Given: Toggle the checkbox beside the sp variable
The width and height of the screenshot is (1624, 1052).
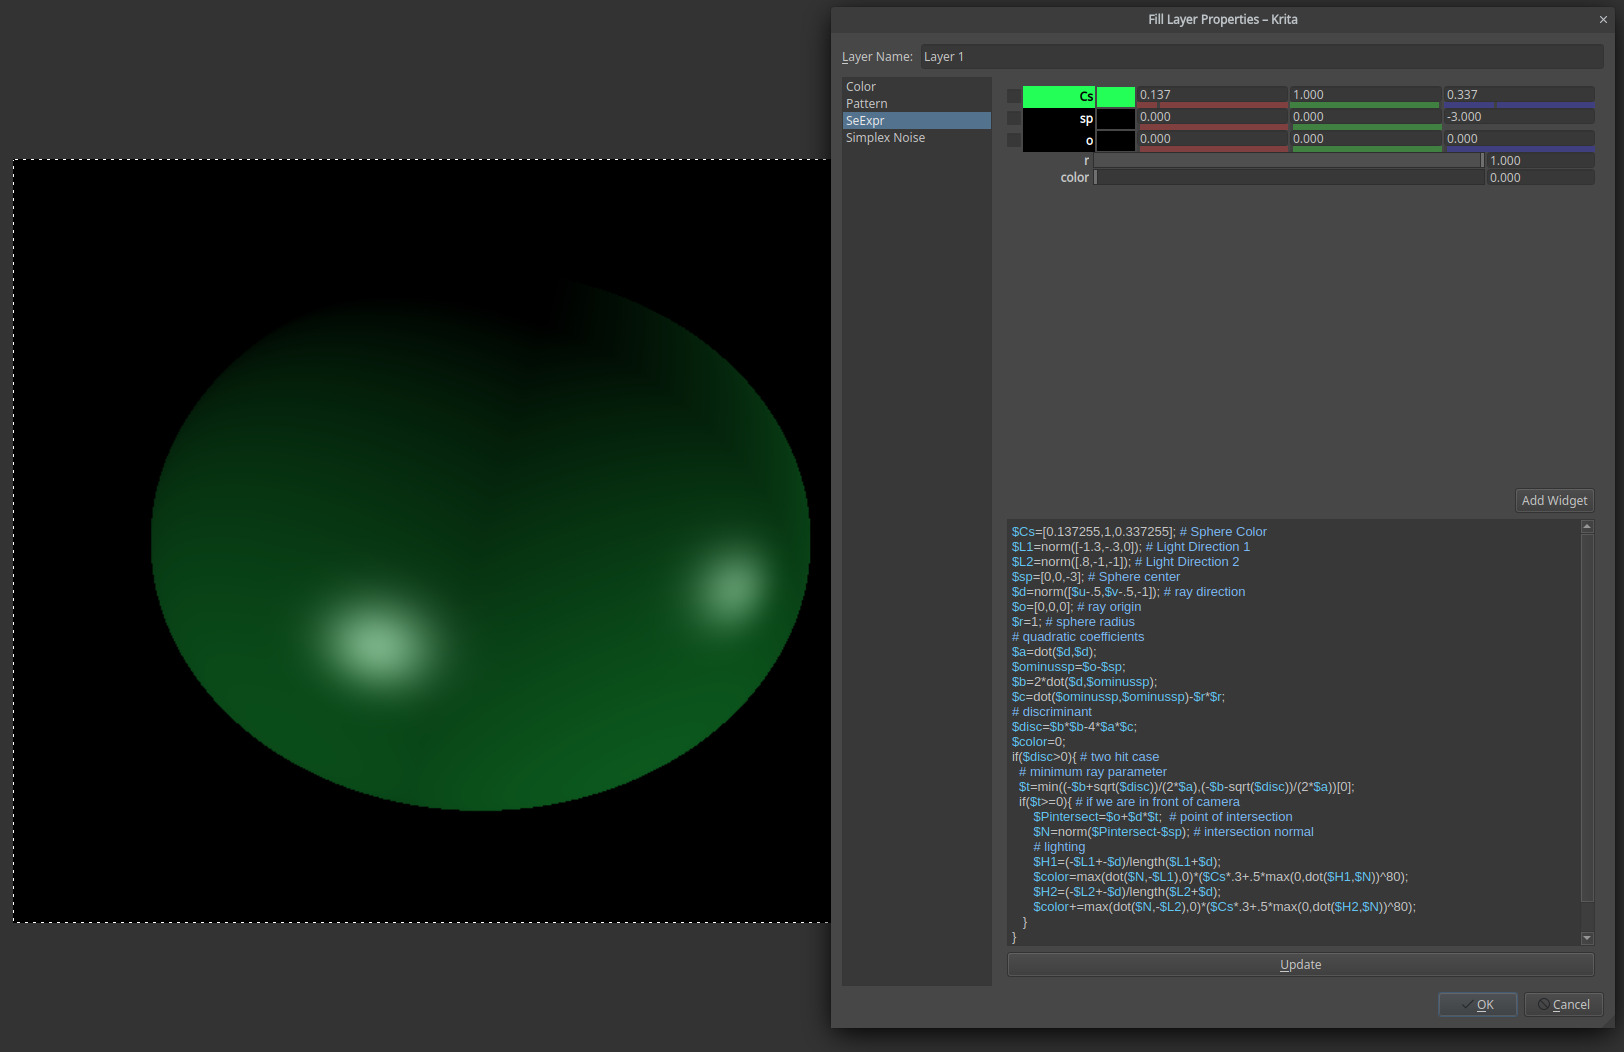Looking at the screenshot, I should coord(1014,119).
